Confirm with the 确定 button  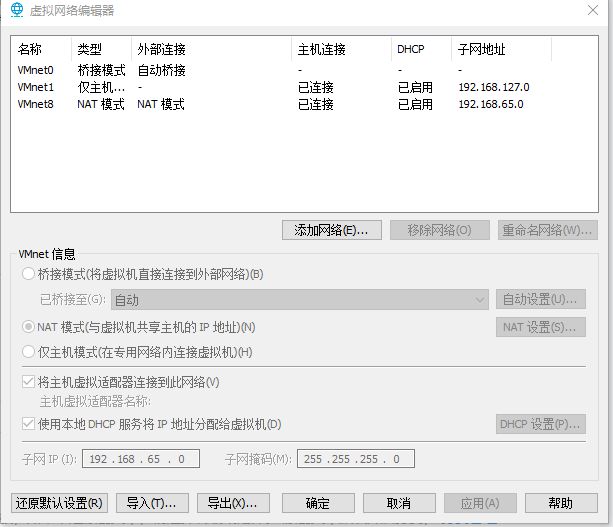318,503
